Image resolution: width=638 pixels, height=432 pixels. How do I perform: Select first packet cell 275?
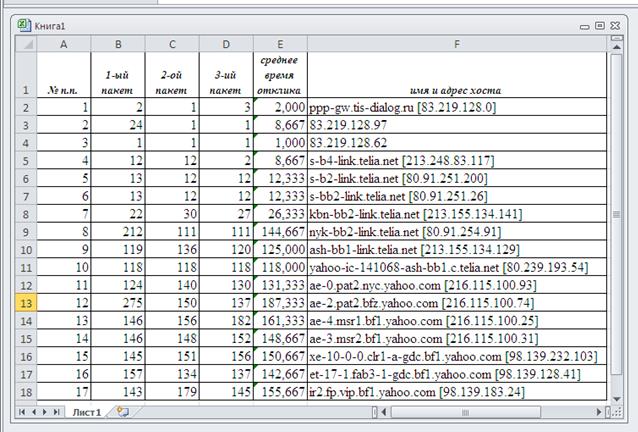pyautogui.click(x=118, y=303)
